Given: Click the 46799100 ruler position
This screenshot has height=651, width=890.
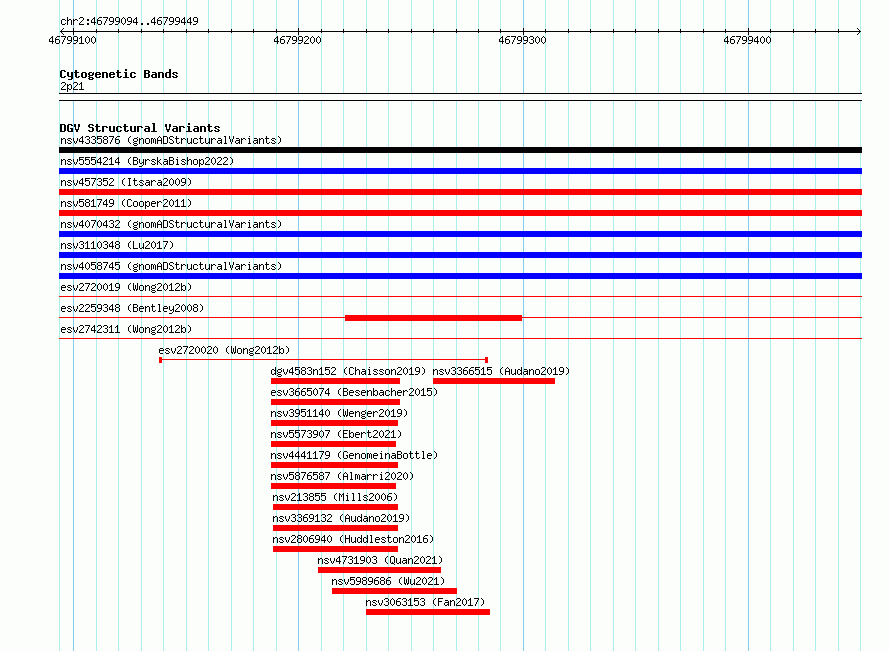Looking at the screenshot, I should [x=73, y=40].
